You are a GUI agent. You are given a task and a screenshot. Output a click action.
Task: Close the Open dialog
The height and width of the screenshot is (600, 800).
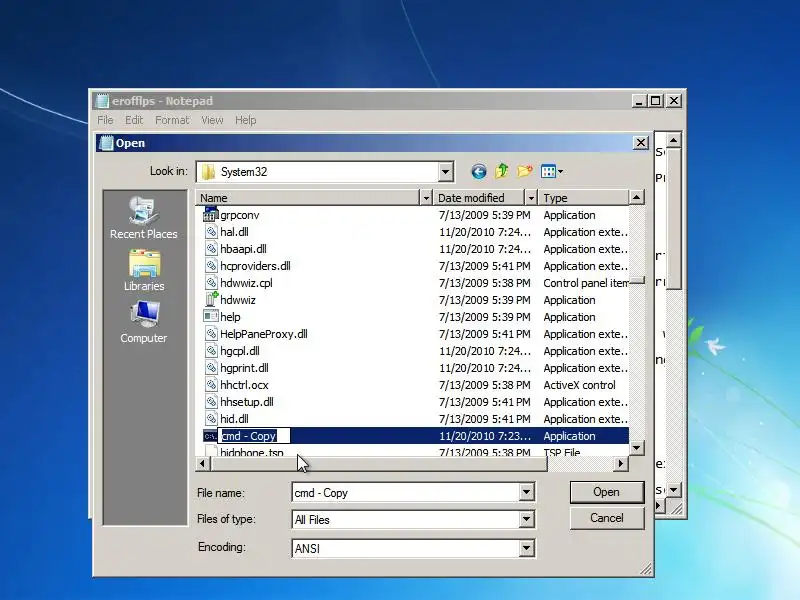pos(641,143)
